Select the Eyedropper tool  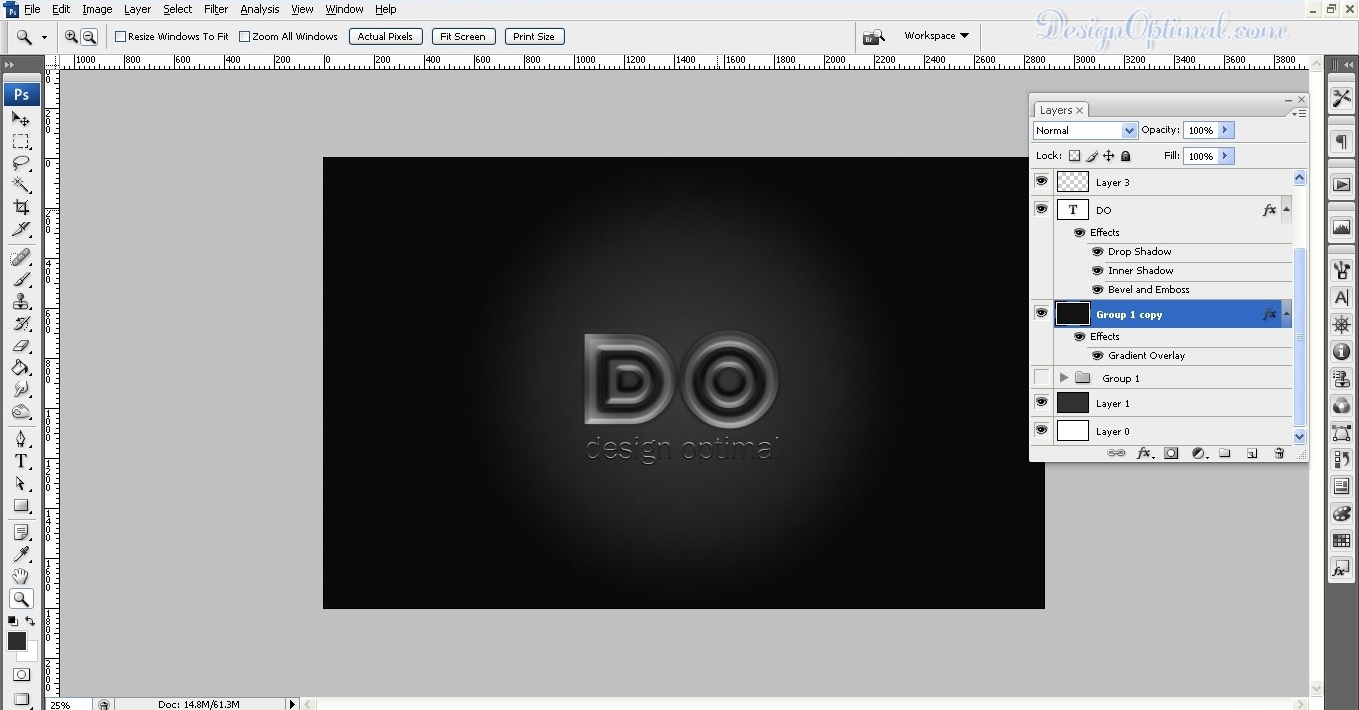tap(21, 554)
